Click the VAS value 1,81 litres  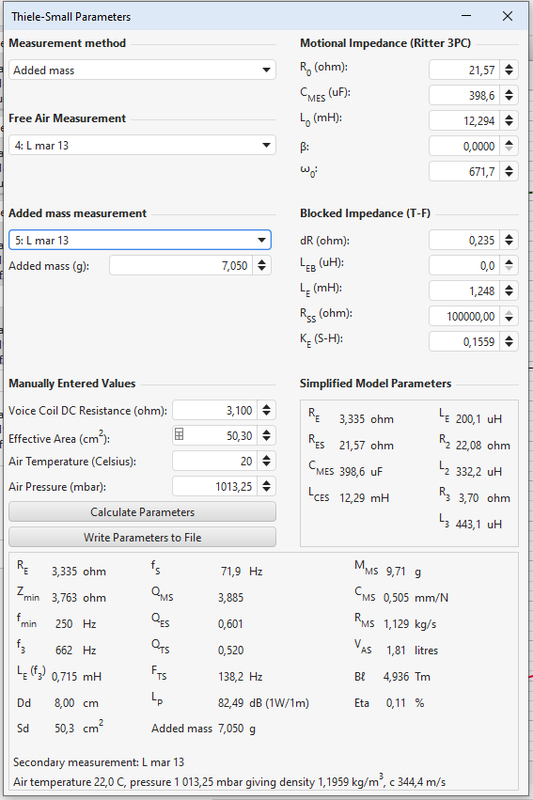[412, 650]
